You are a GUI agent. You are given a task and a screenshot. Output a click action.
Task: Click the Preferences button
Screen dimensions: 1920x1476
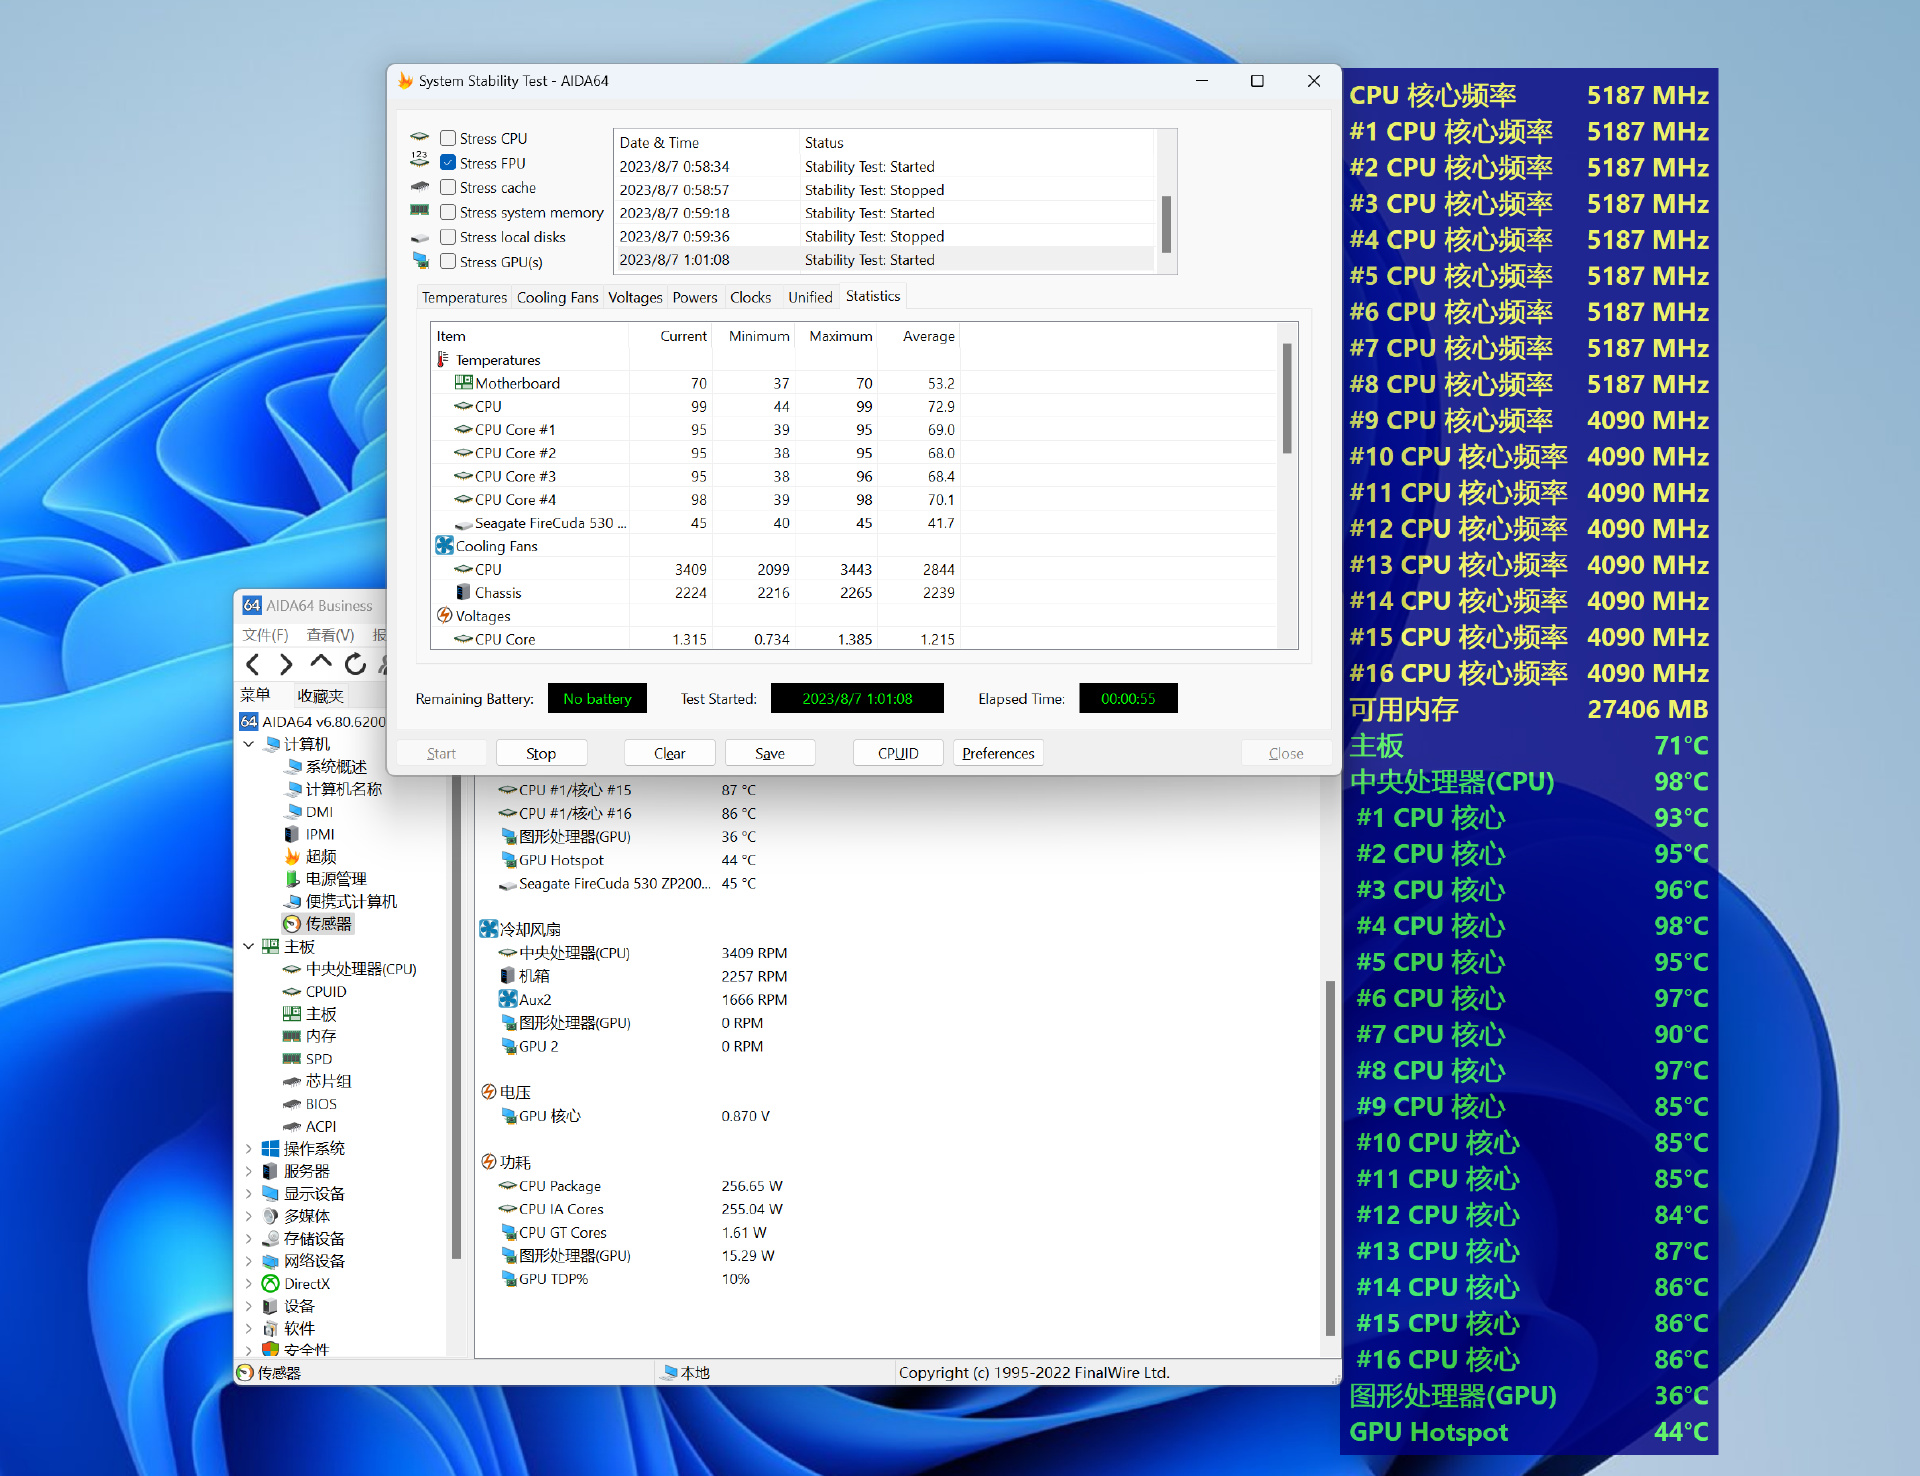pos(997,753)
